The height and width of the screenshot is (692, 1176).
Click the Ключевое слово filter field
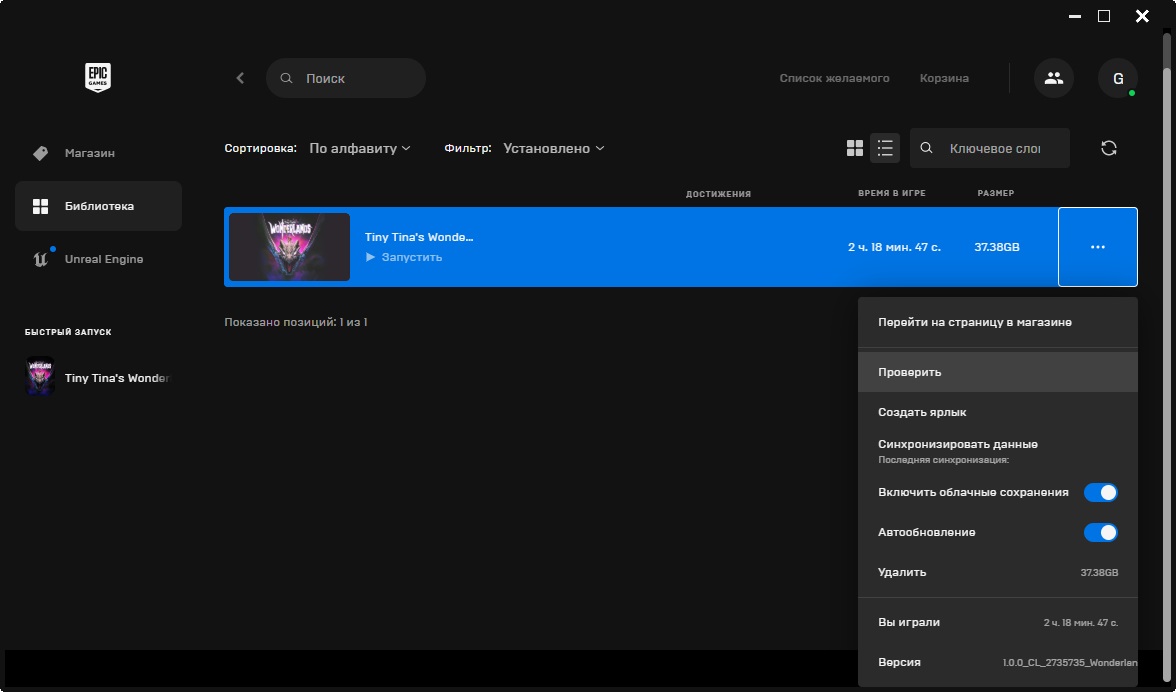tap(989, 148)
